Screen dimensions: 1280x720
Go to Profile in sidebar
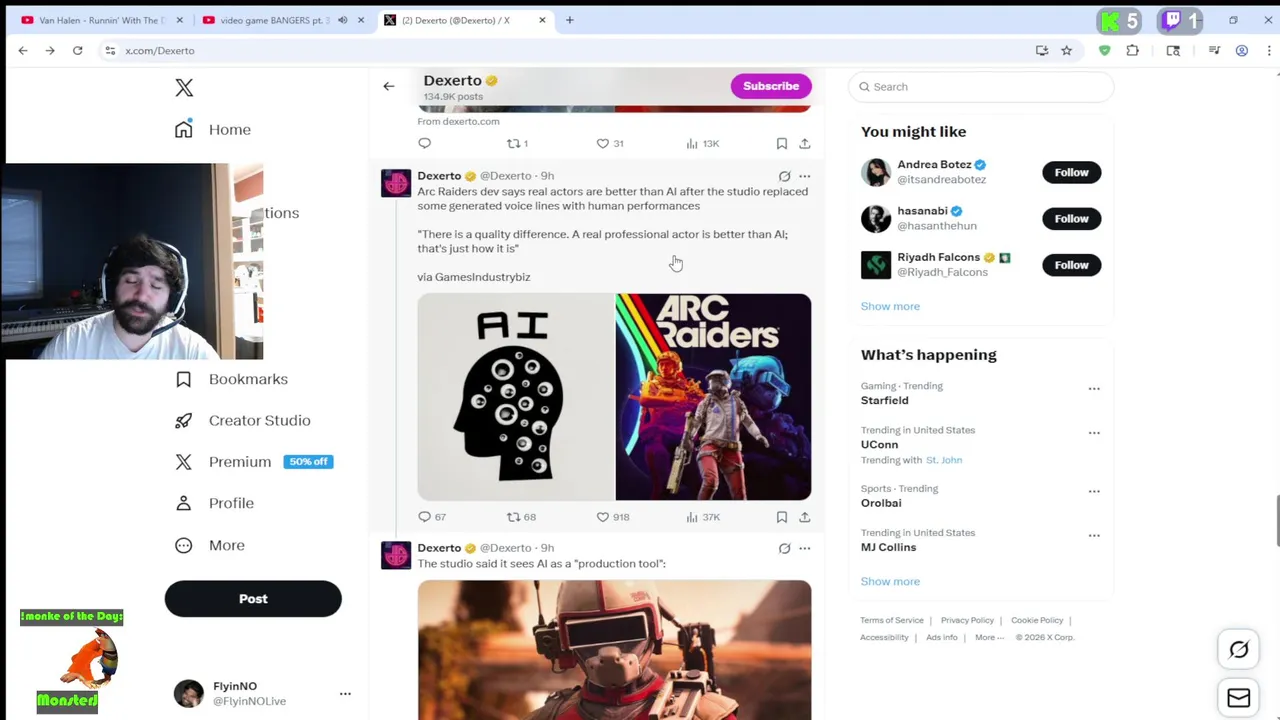214,503
